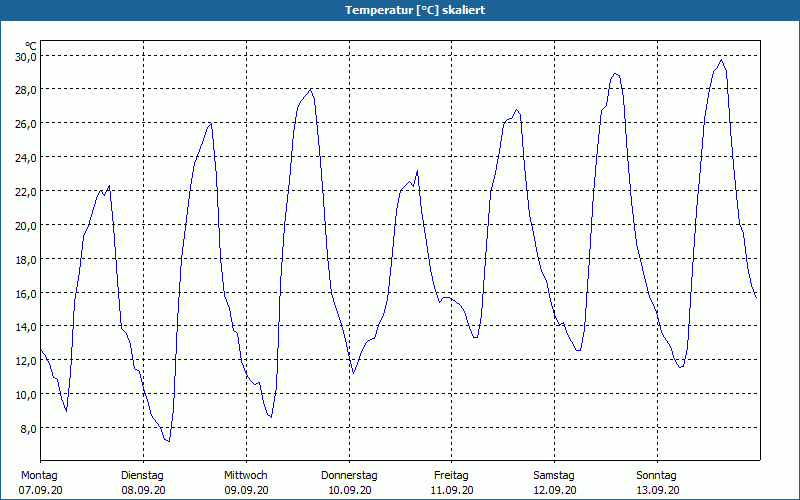Click the Freitag day label
Viewport: 800px width, 500px height.
click(451, 476)
